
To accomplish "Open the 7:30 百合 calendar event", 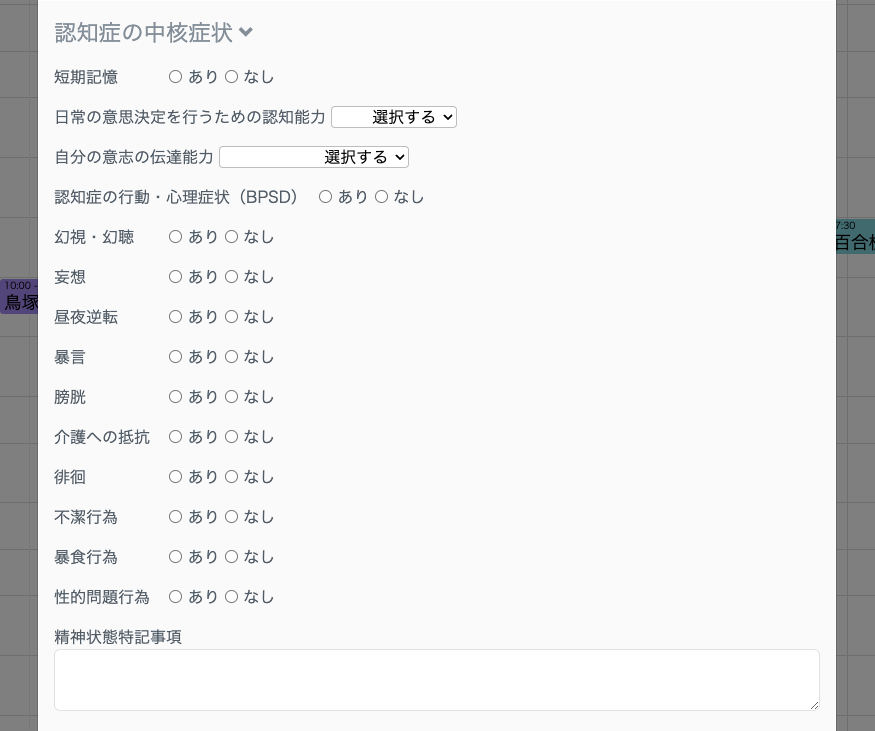I will [855, 236].
